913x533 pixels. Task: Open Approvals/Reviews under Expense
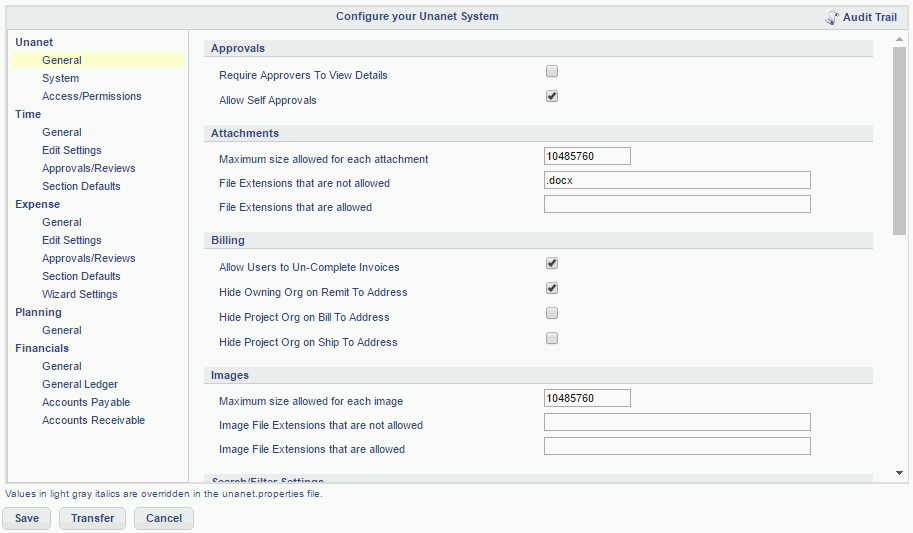pos(89,258)
